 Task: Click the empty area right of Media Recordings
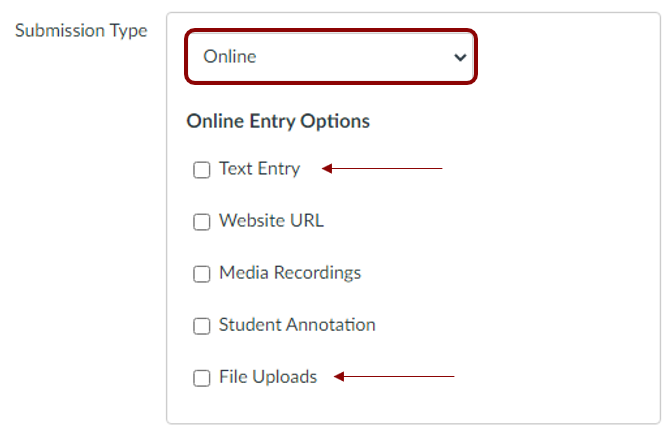(500, 273)
